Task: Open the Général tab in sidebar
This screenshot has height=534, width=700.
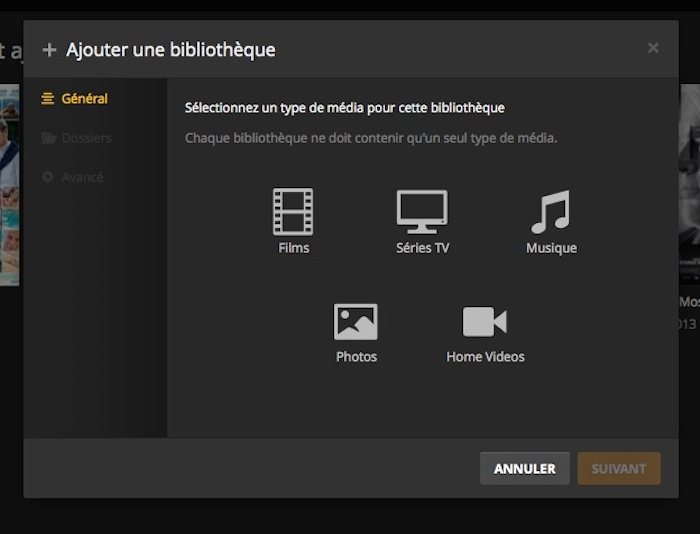Action: [x=74, y=99]
